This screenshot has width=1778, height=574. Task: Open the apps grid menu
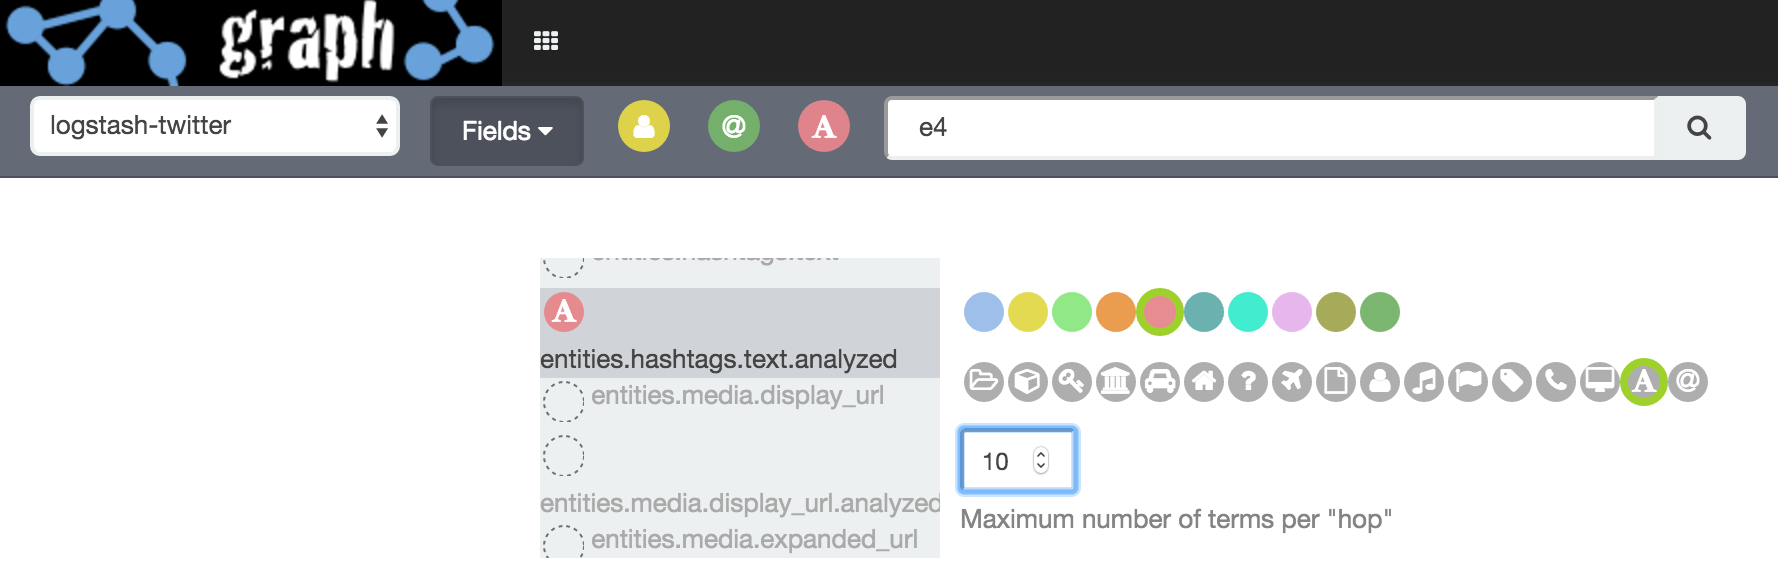[x=546, y=41]
